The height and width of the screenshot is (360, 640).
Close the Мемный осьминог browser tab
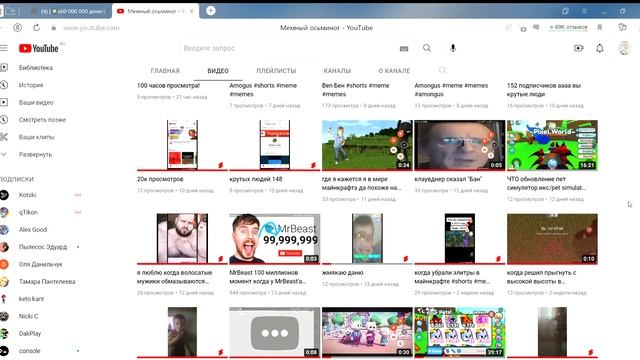[192, 11]
